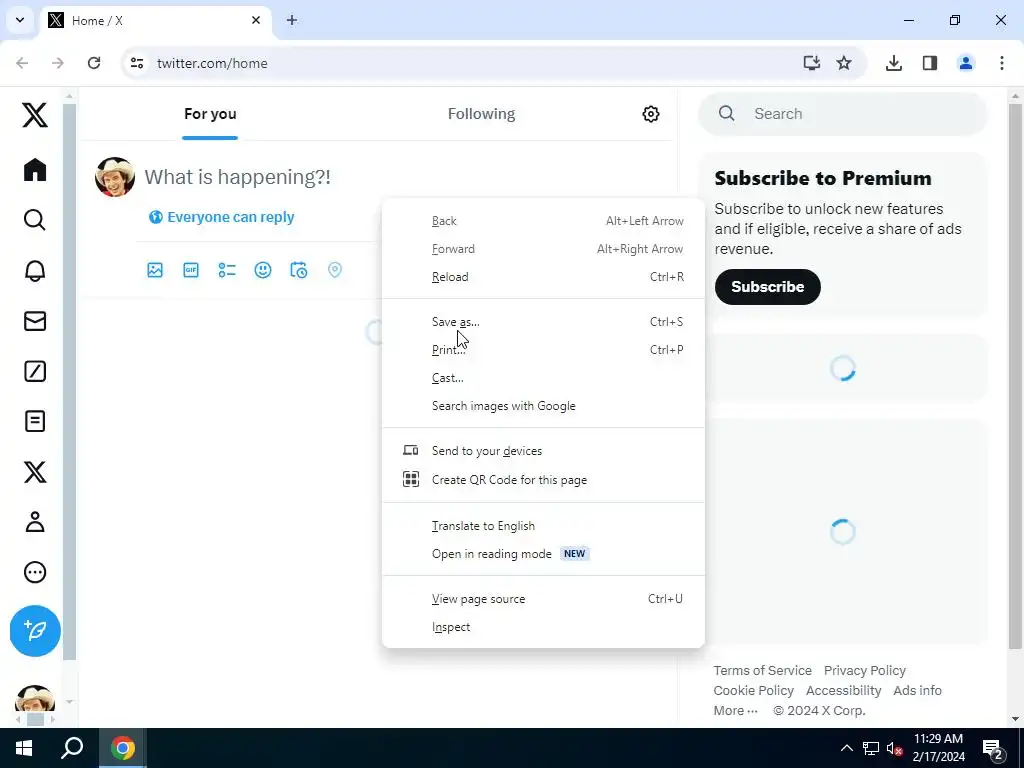Open Ads info link
The width and height of the screenshot is (1024, 768).
coord(918,690)
